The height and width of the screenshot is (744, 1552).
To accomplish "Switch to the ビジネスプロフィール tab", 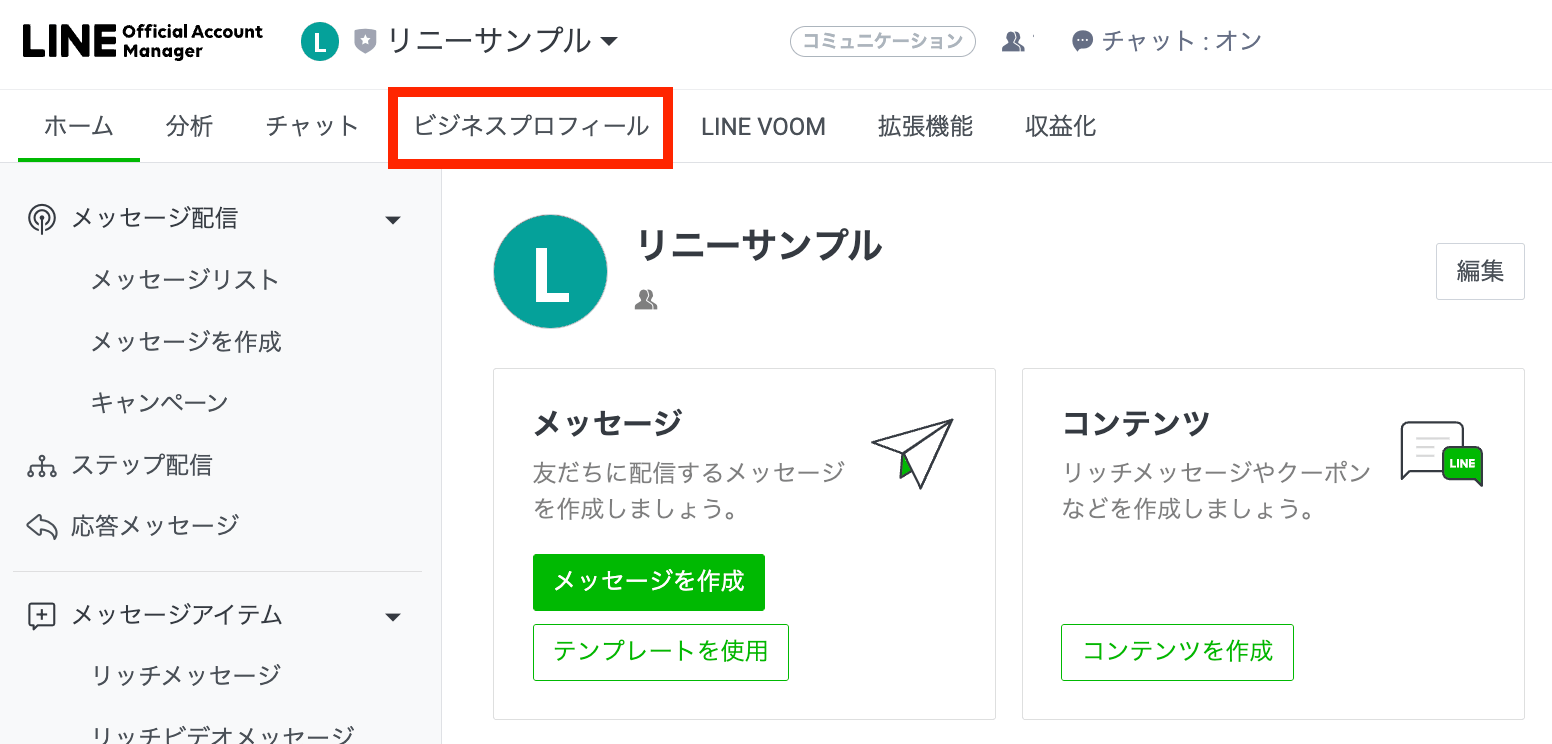I will 531,127.
